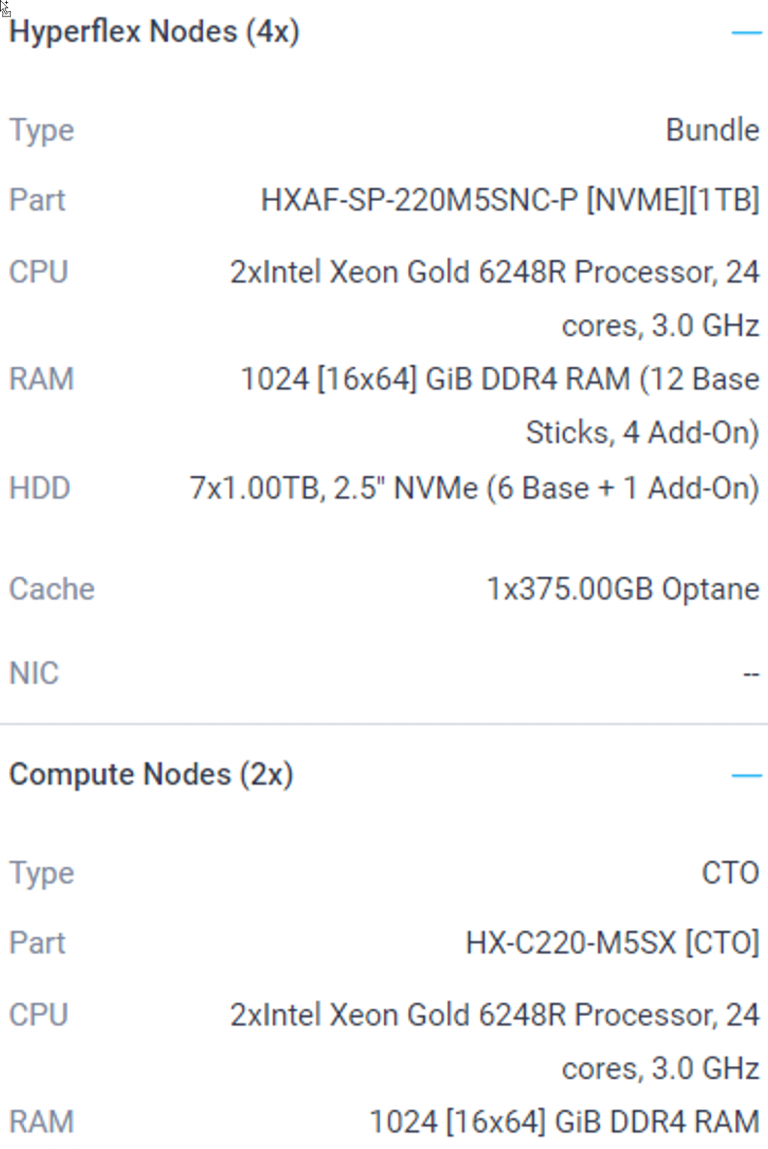Click the empty NIC value dashes
The width and height of the screenshot is (768, 1149).
coord(751,674)
